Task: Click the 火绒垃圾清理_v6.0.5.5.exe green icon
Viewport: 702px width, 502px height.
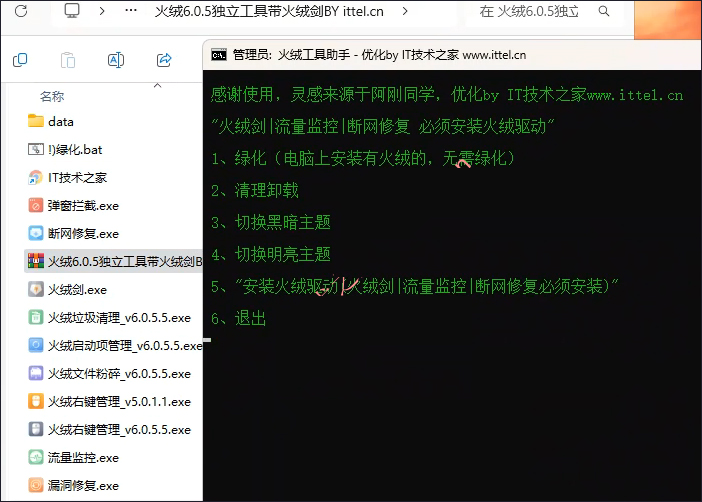Action: [36, 317]
